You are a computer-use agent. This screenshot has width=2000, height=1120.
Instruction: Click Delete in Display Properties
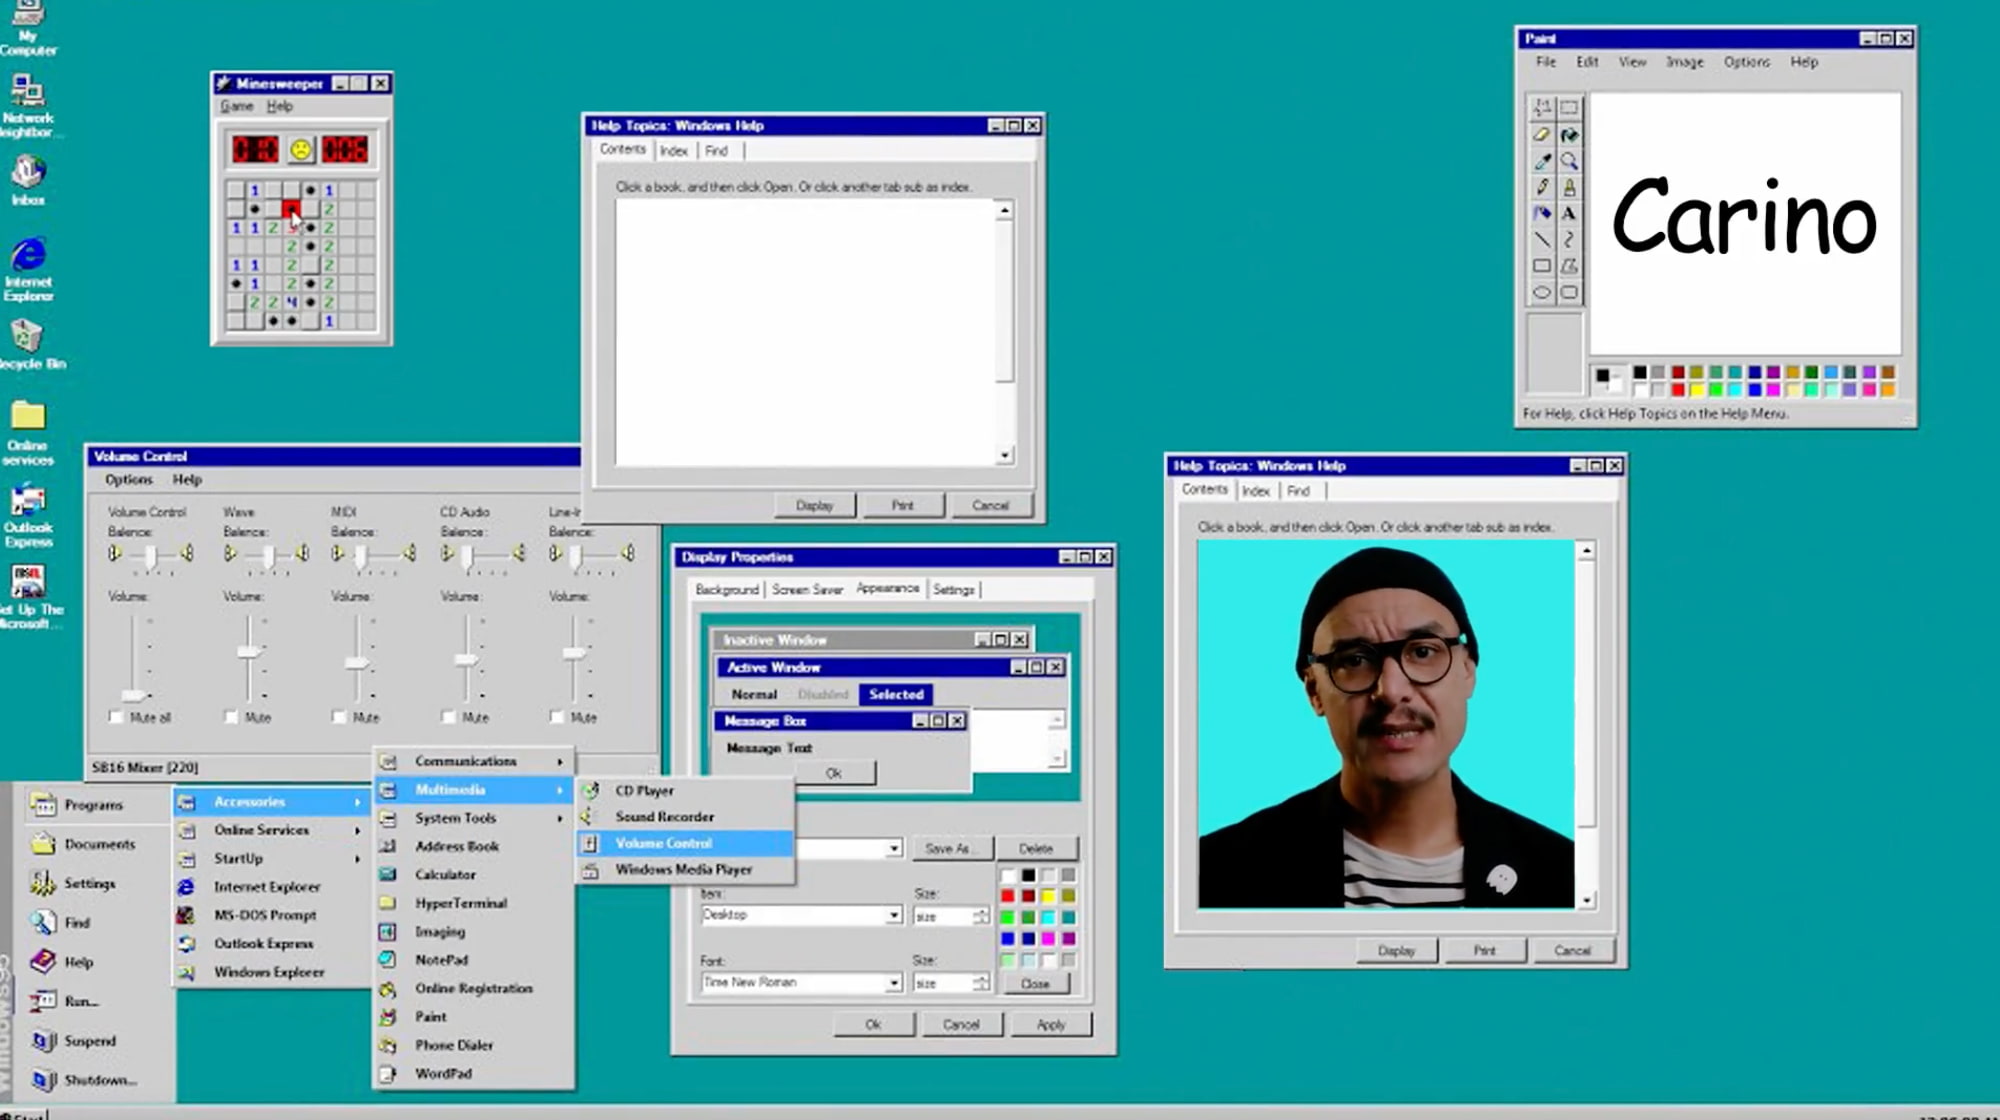[1036, 848]
